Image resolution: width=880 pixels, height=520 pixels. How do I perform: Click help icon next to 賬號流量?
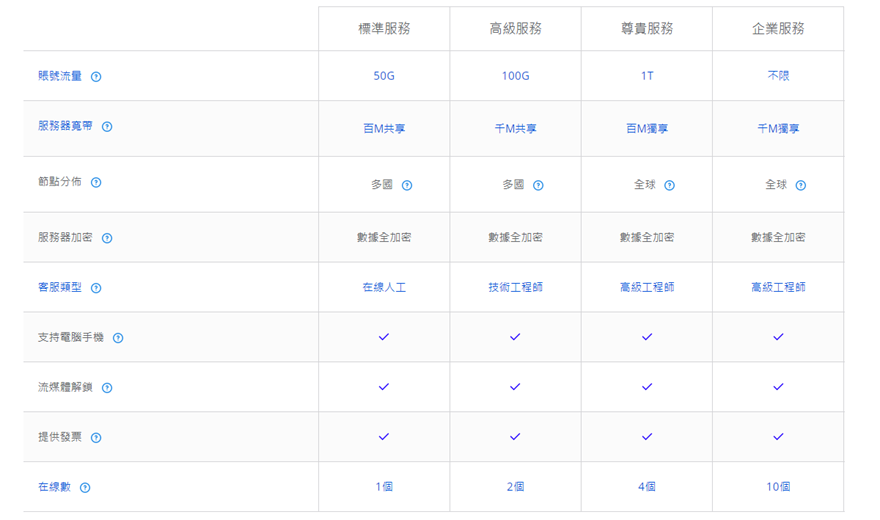click(x=96, y=77)
